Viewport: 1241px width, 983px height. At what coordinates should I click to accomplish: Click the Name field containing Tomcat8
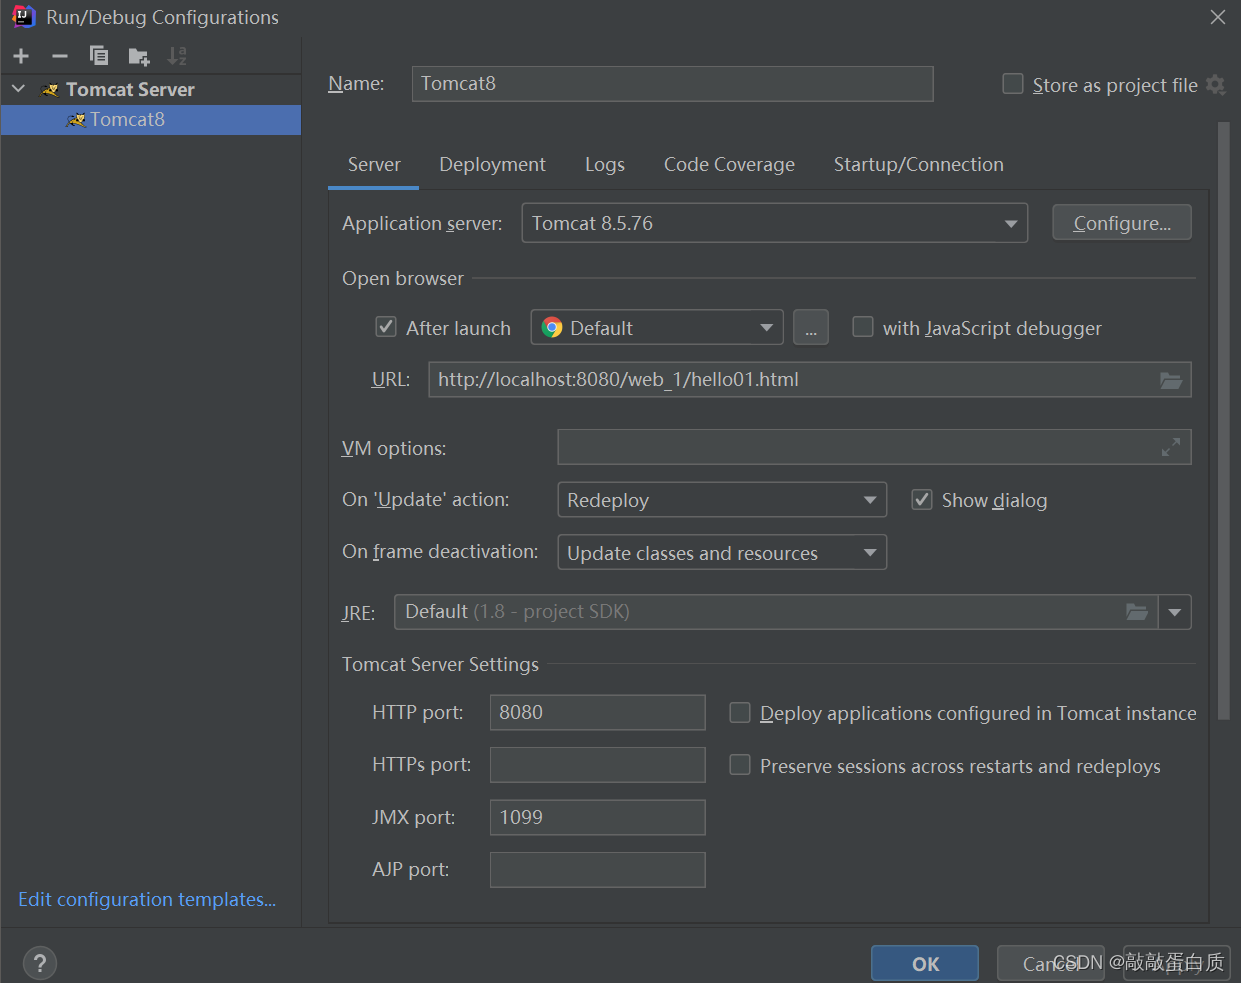(x=672, y=84)
